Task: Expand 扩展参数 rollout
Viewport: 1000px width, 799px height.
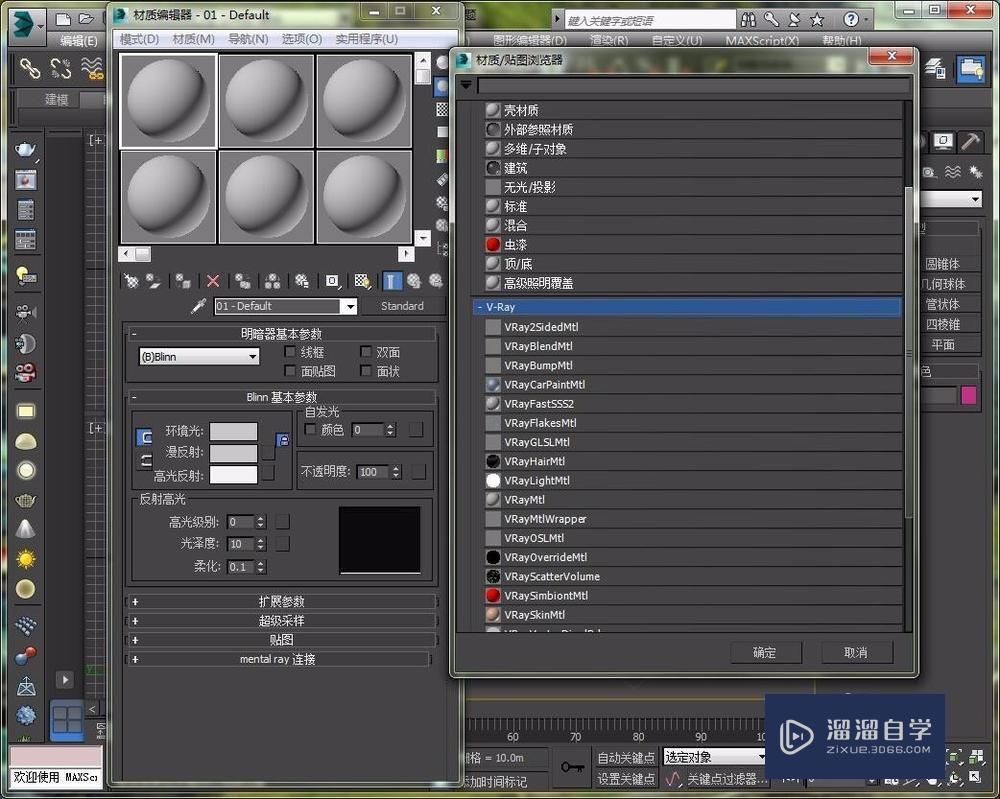Action: point(281,601)
